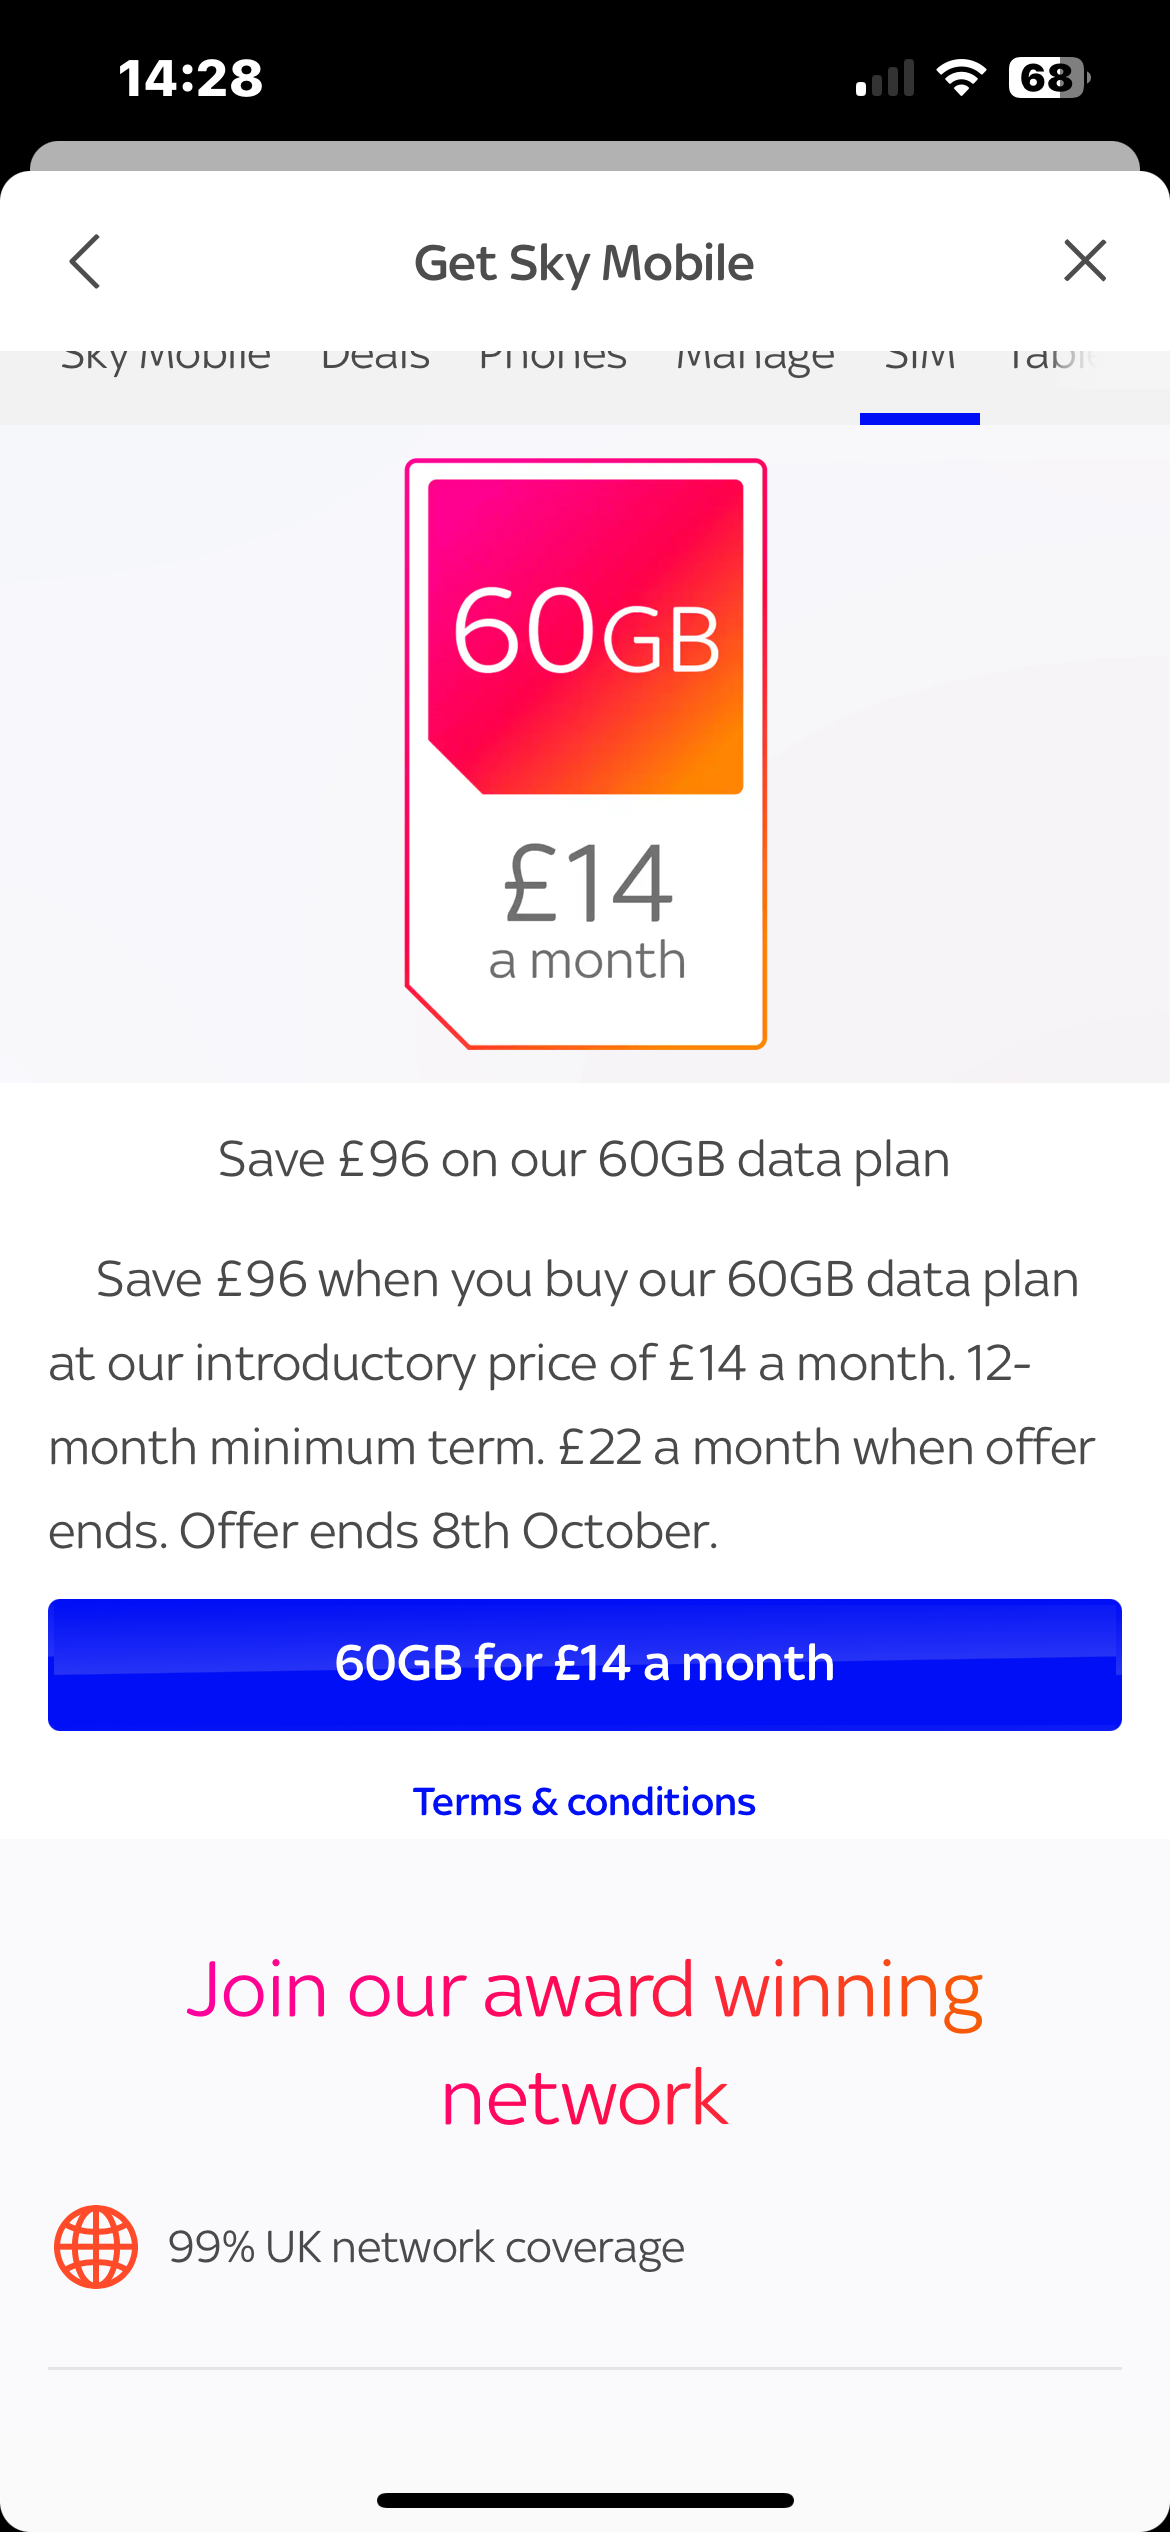Image resolution: width=1170 pixels, height=2532 pixels.
Task: Tap the Save £96 on 60GB plan headline
Action: tap(585, 1160)
